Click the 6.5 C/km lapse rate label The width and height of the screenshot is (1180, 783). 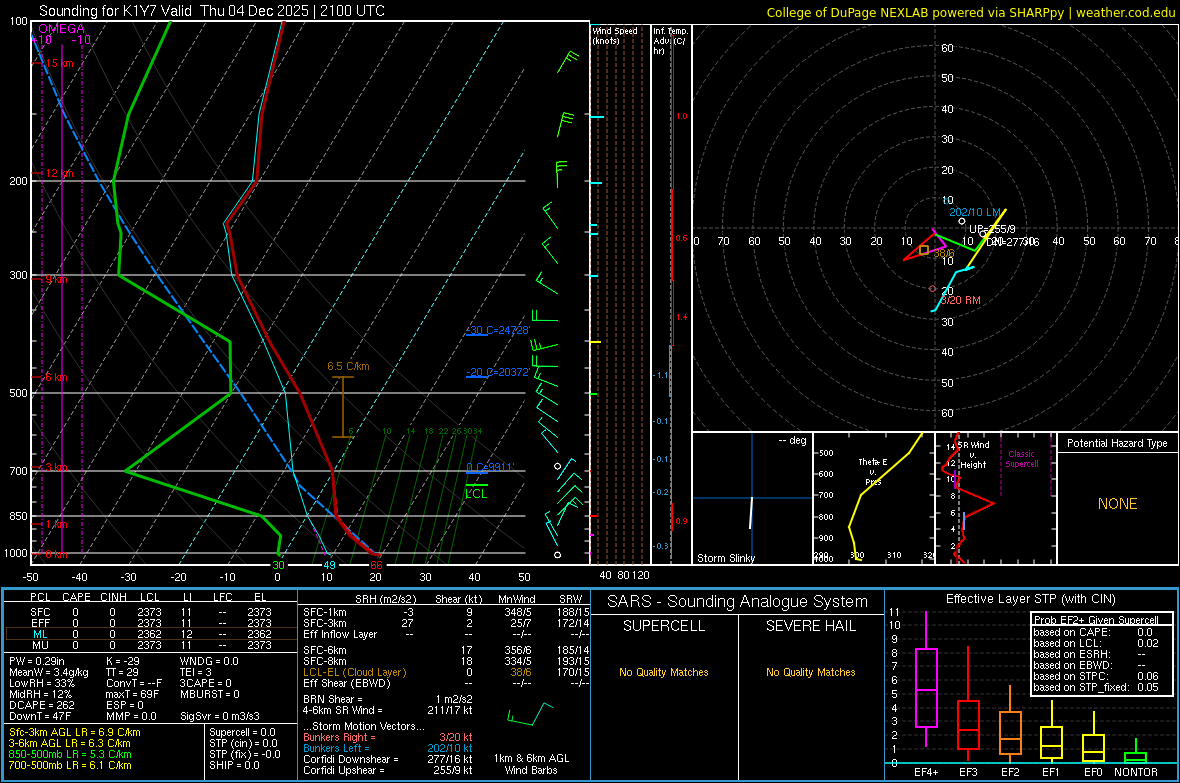click(348, 367)
